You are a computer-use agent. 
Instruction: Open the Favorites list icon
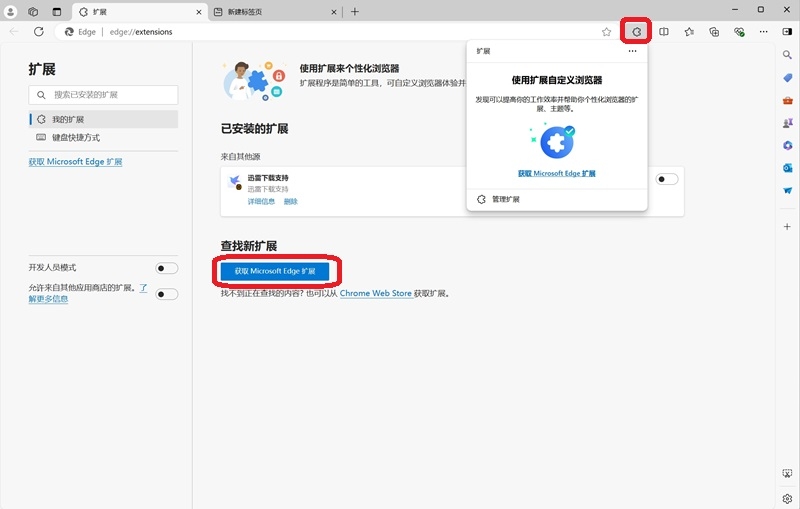pos(689,32)
